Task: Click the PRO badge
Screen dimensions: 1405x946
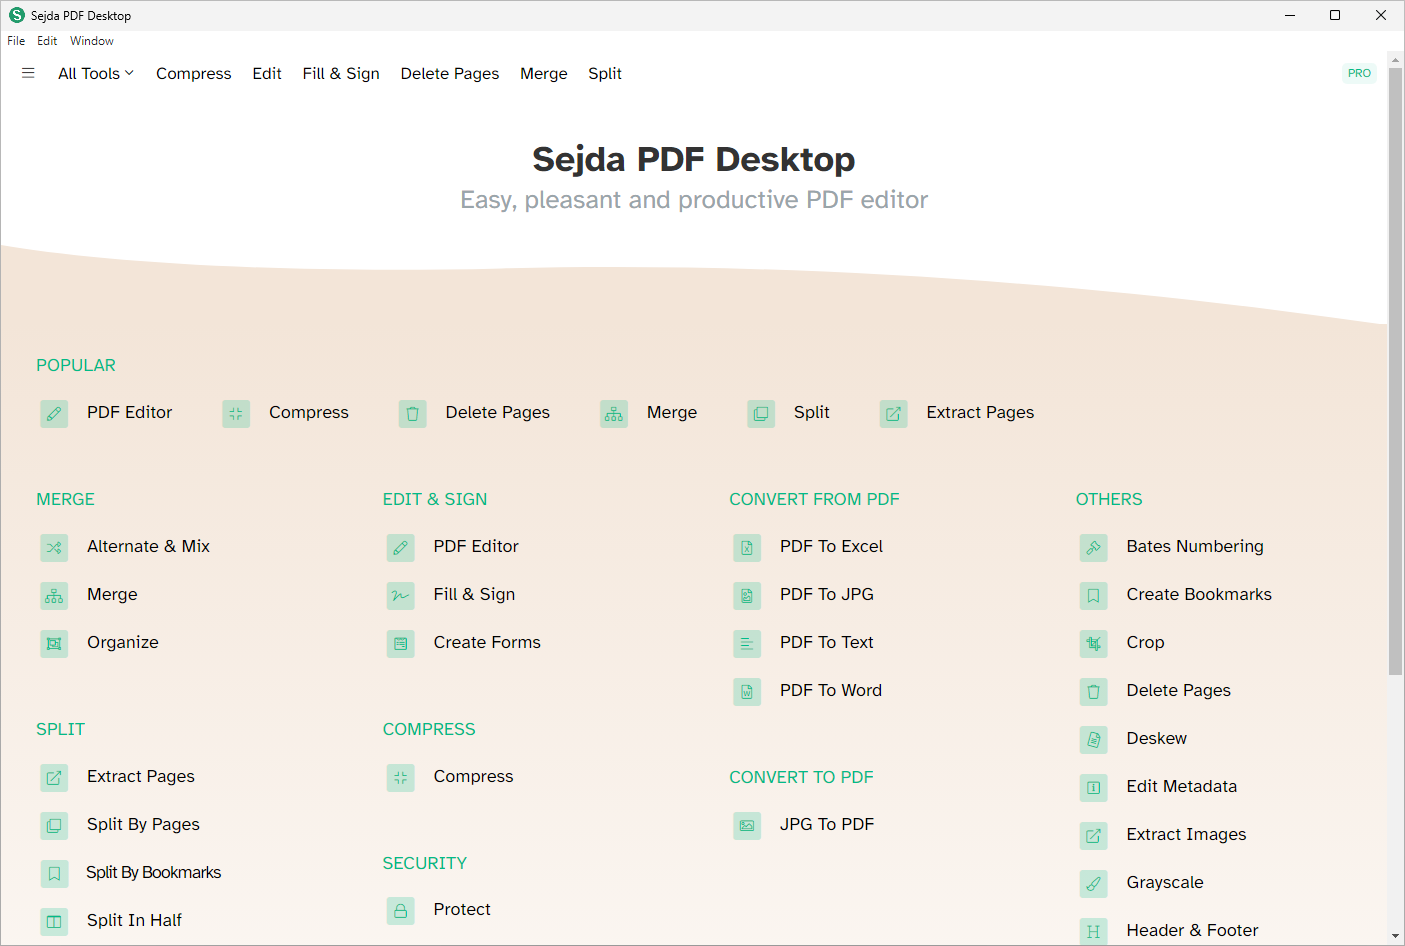Action: [1359, 73]
